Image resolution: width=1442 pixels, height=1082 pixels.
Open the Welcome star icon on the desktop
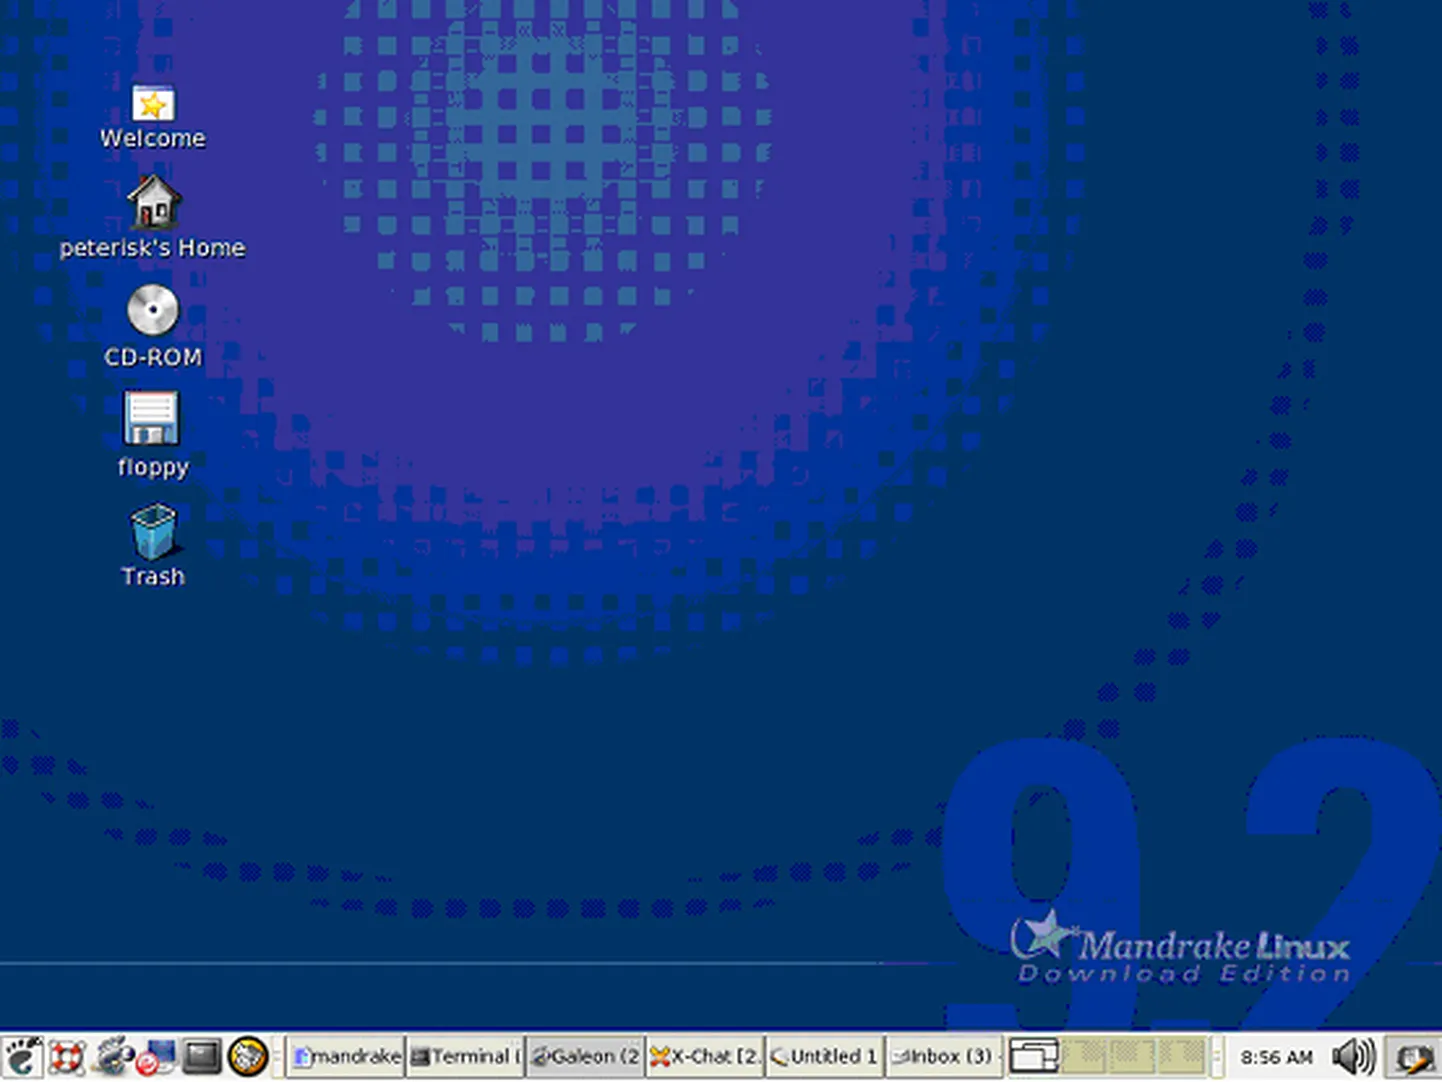coord(153,104)
